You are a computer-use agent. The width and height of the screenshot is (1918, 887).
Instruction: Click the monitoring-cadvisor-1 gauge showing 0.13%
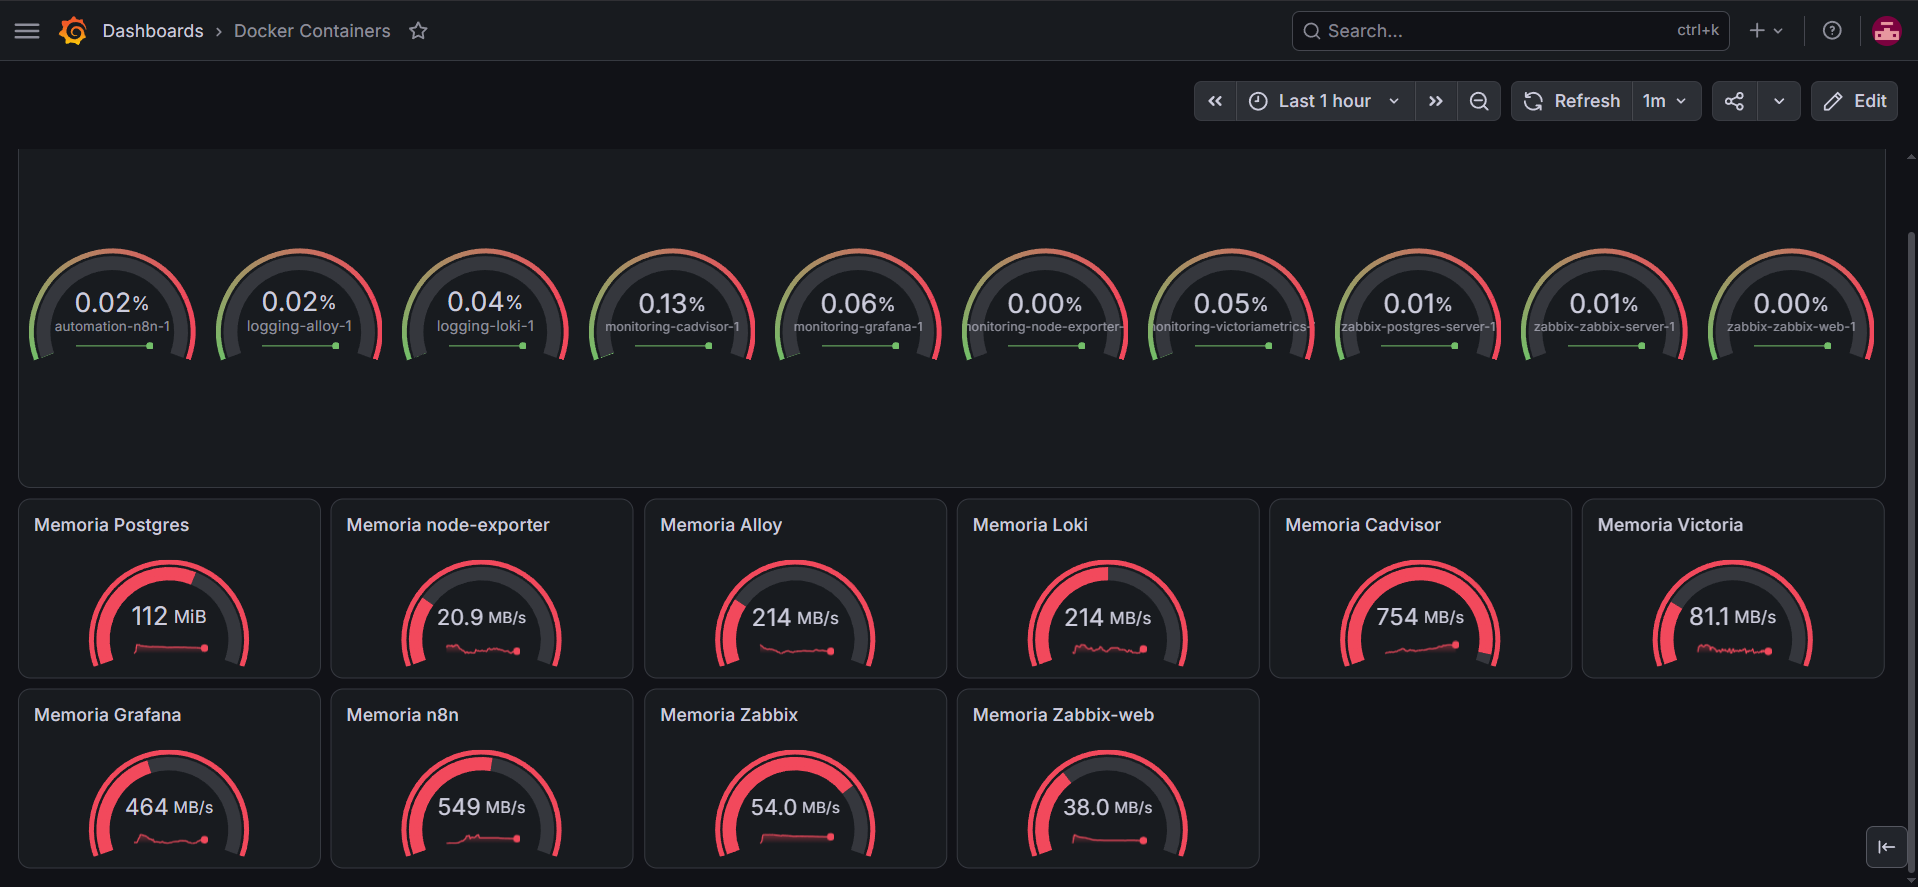(672, 305)
